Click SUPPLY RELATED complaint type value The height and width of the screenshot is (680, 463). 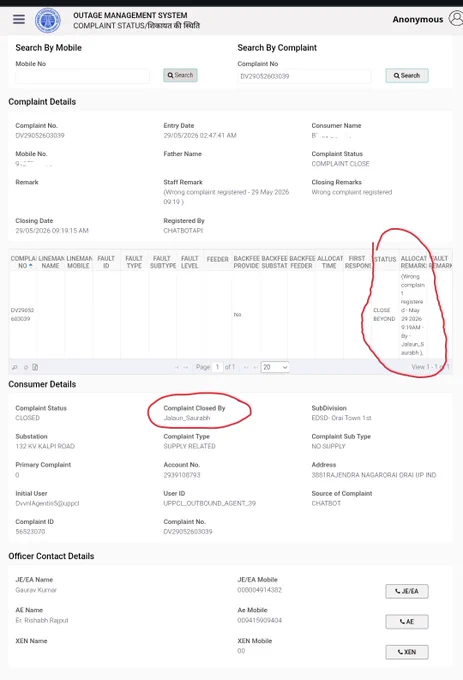(189, 446)
